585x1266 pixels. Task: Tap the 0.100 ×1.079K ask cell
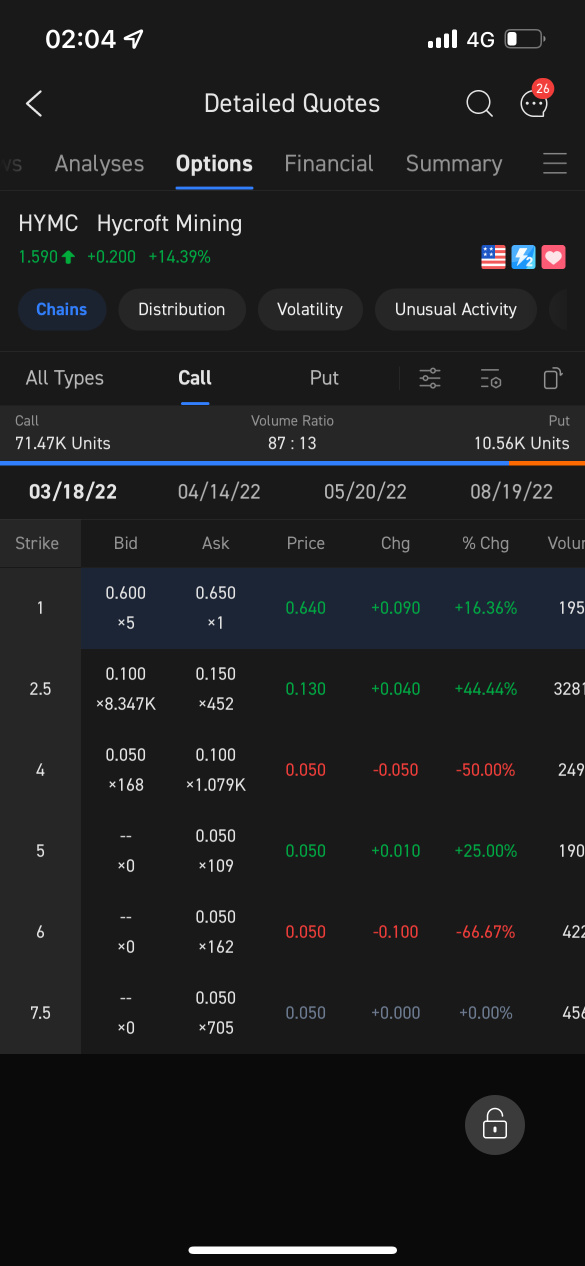pos(216,770)
